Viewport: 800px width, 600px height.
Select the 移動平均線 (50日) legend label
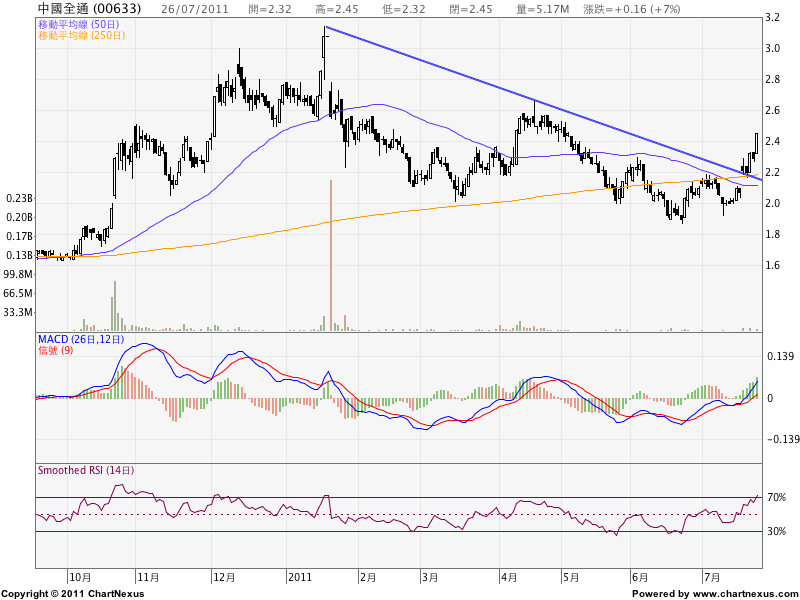point(79,24)
